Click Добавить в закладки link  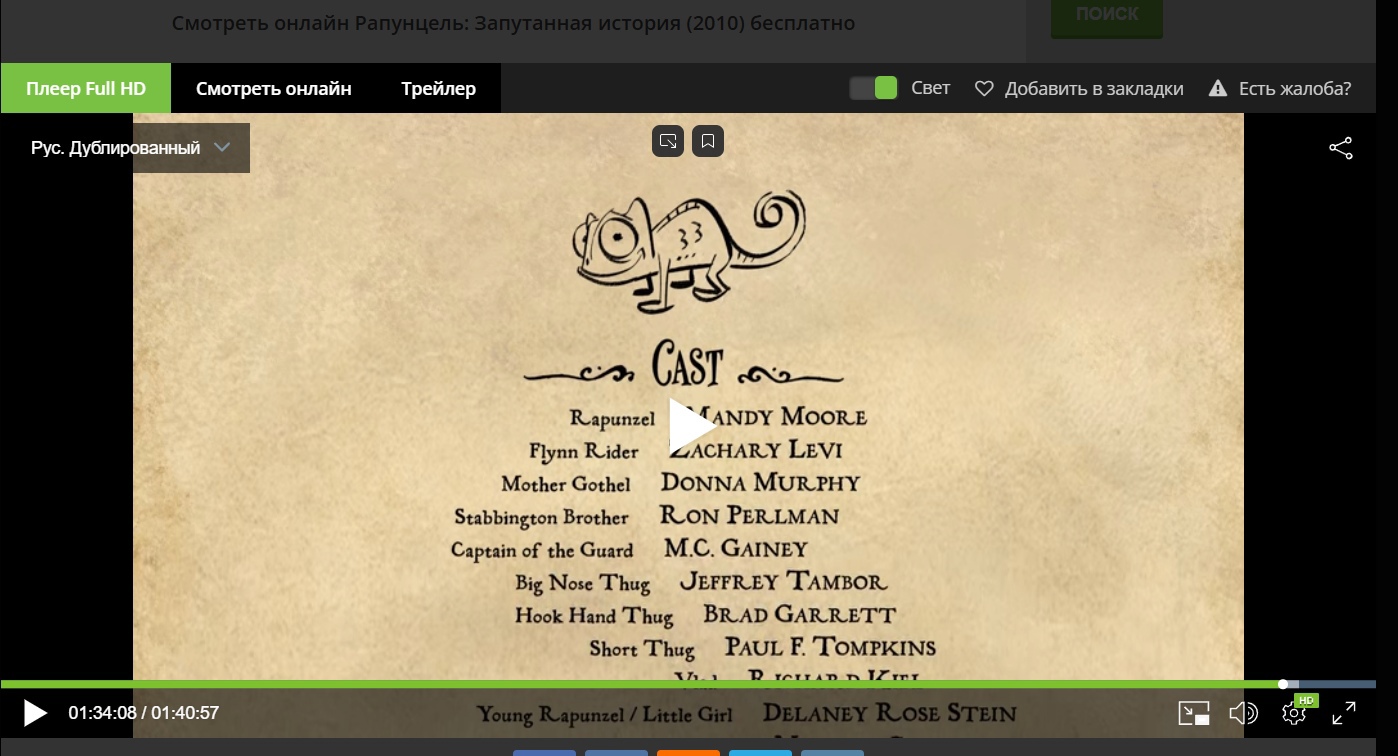(x=1094, y=89)
